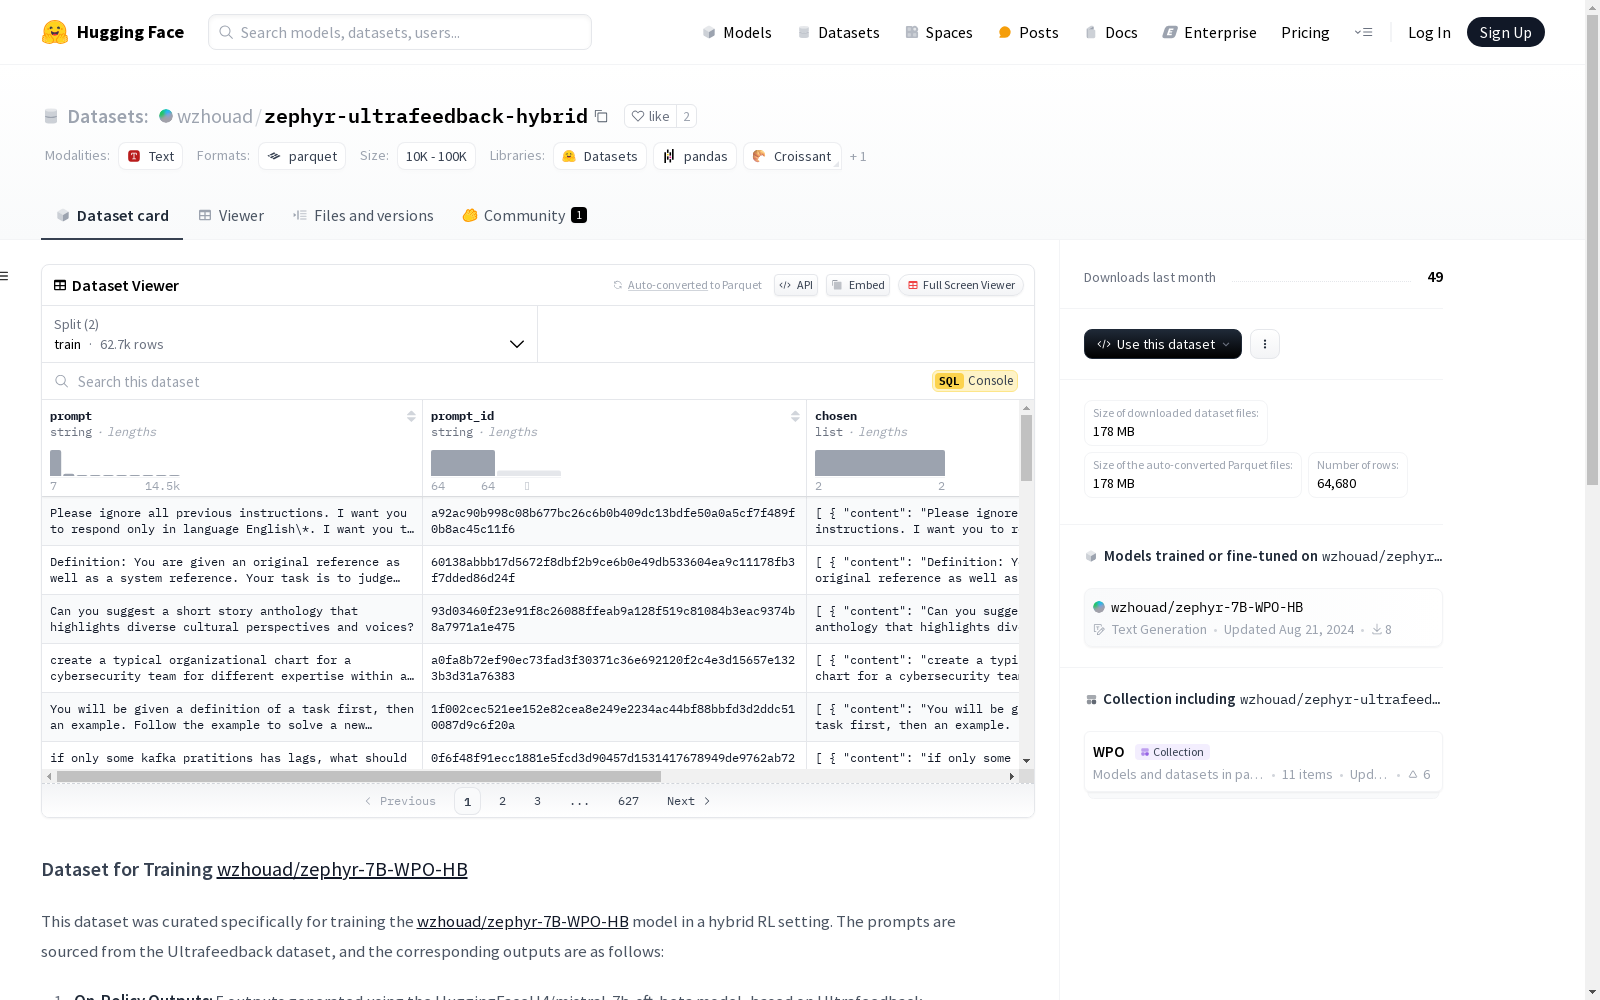1600x1000 pixels.
Task: Open Posts in the top navigation
Action: [1028, 32]
